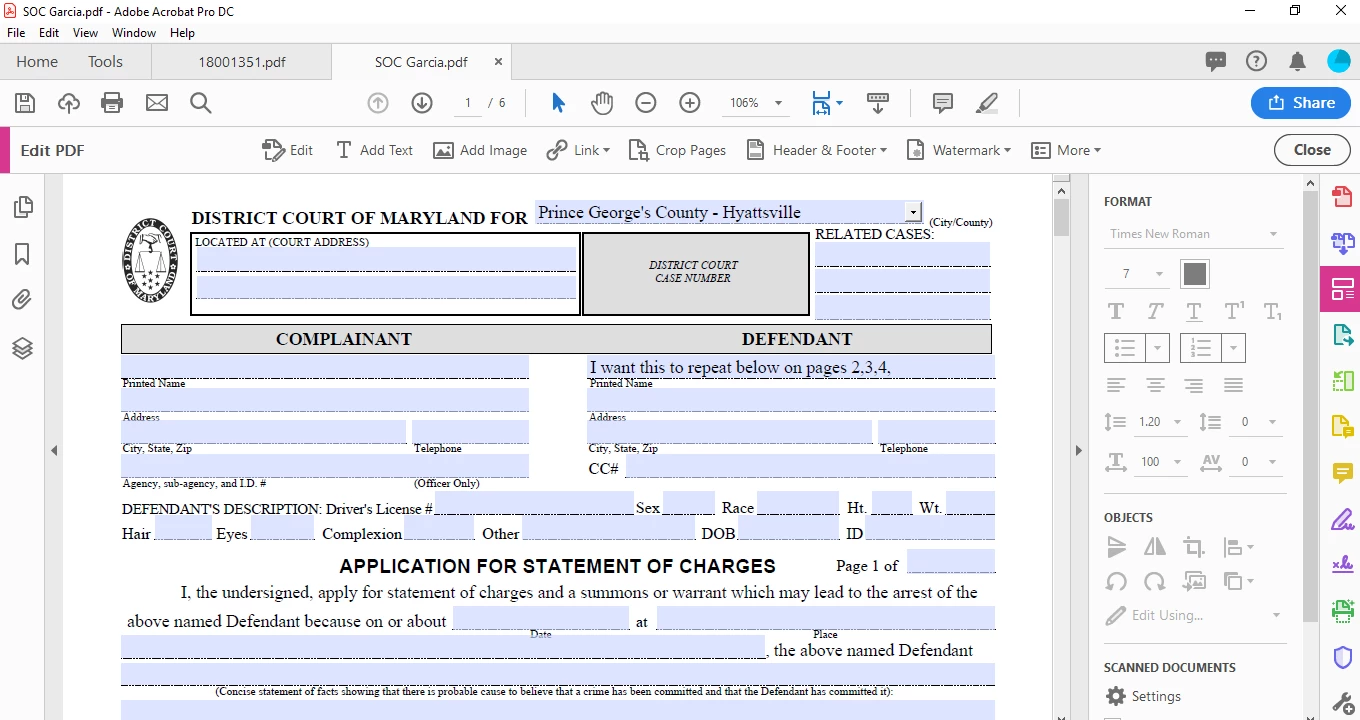This screenshot has height=720, width=1360.
Task: Print the document with the printer icon
Action: coord(112,103)
